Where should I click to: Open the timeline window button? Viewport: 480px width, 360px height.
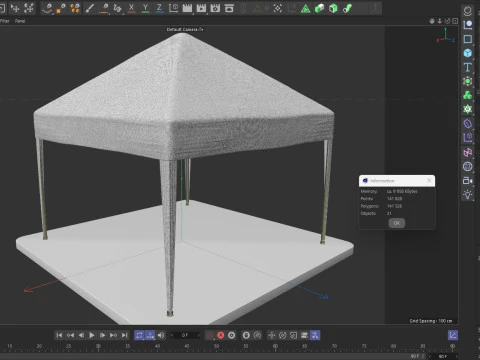tap(453, 335)
